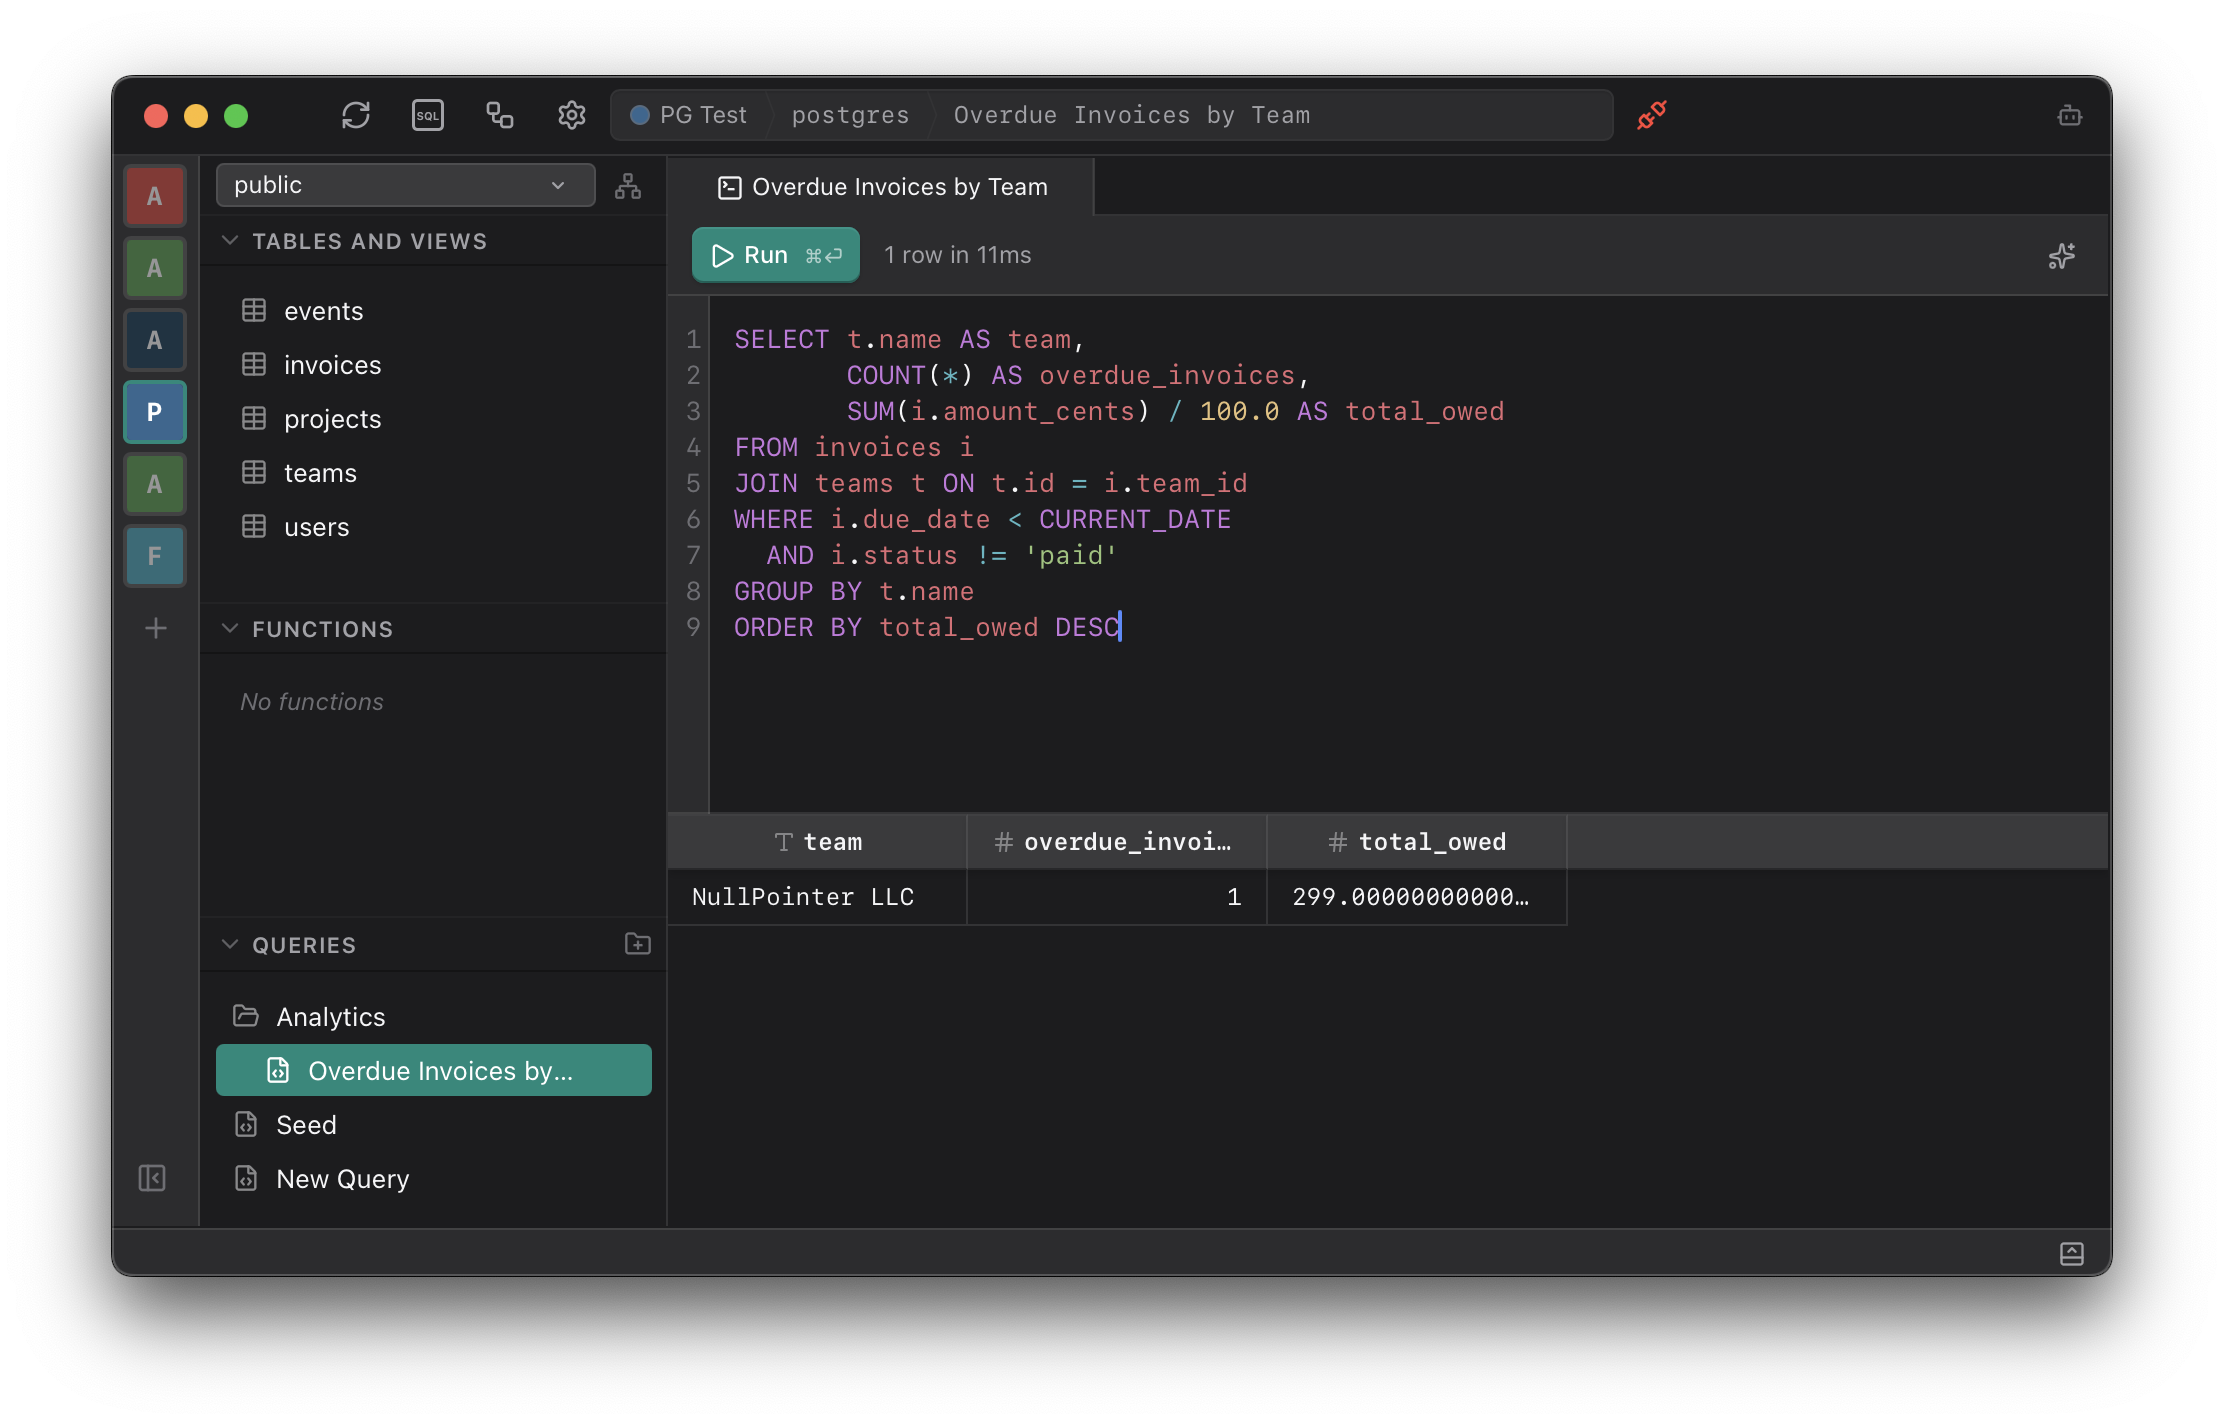Screen dimensions: 2224x1424
Task: Select the invoices table
Action: point(332,364)
